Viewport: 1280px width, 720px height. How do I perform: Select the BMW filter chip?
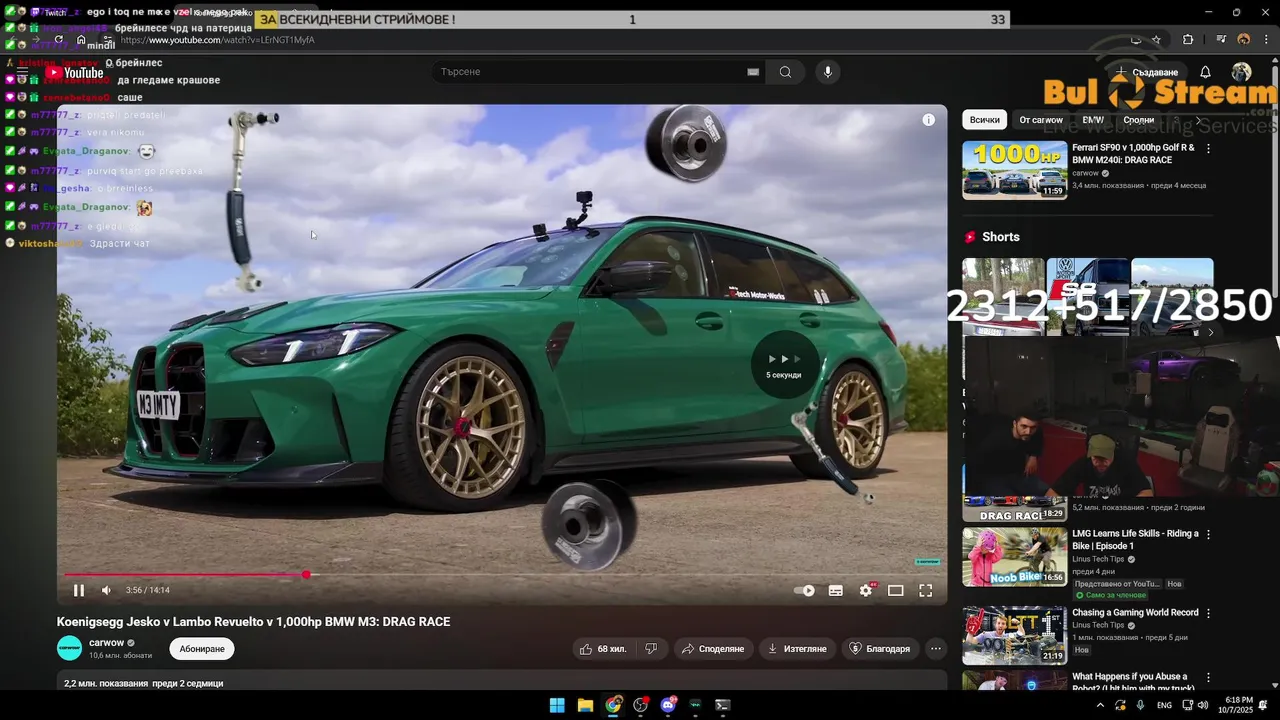point(1093,120)
